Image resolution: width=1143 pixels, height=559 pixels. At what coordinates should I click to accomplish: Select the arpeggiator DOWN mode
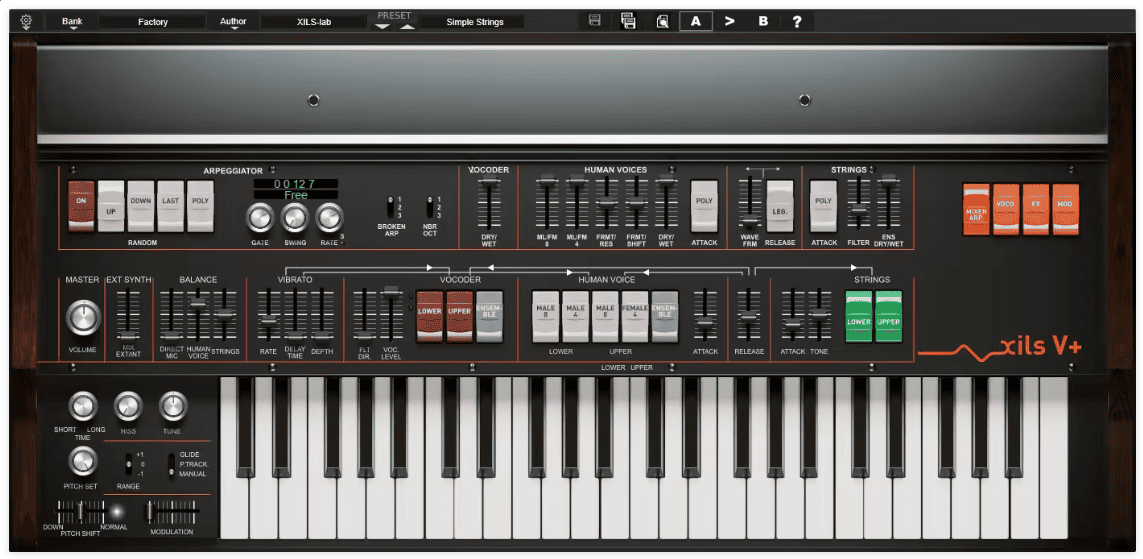point(141,206)
